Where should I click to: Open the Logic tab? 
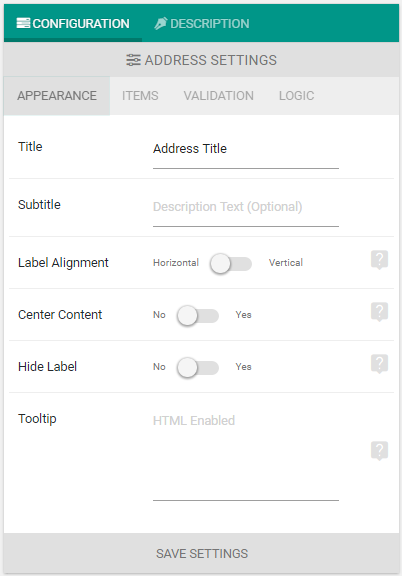coord(297,96)
